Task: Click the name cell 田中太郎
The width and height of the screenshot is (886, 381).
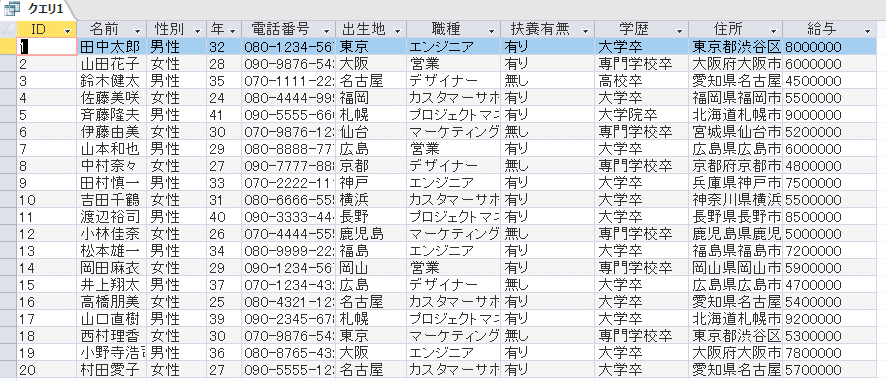Action: (112, 47)
